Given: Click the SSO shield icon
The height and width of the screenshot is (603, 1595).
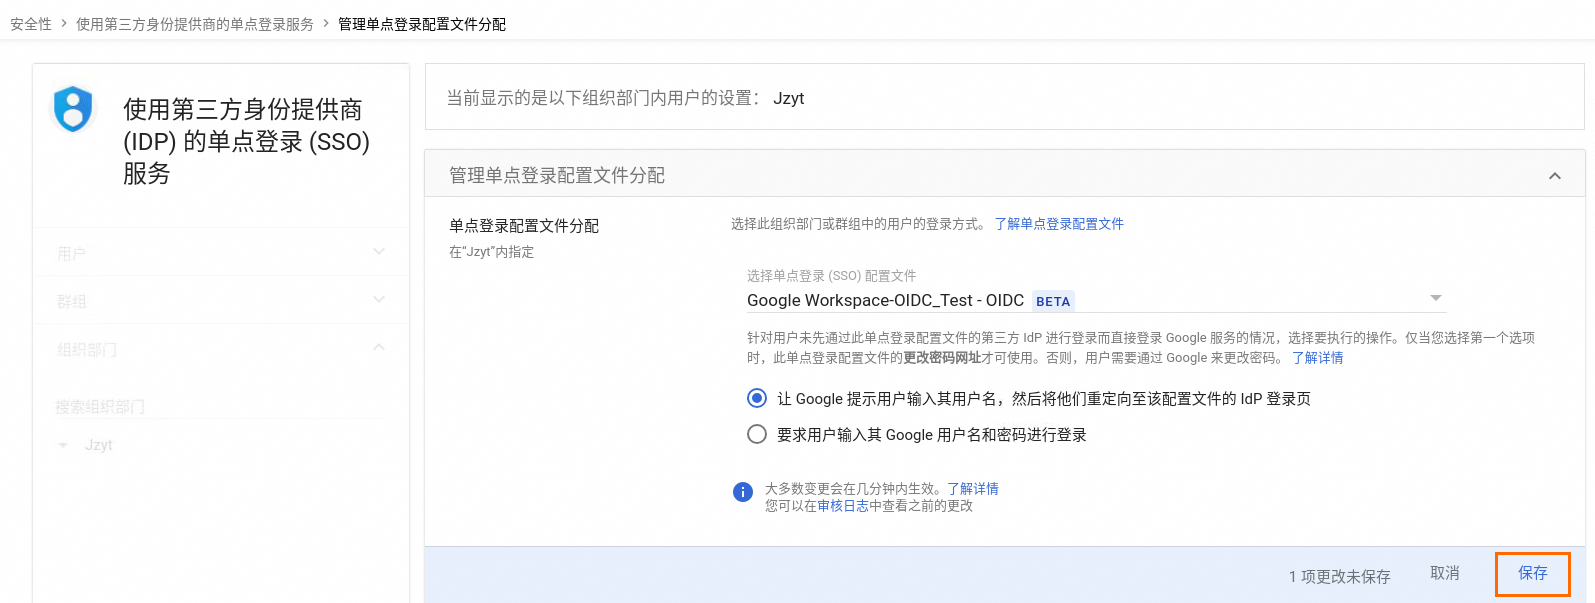Looking at the screenshot, I should [73, 109].
